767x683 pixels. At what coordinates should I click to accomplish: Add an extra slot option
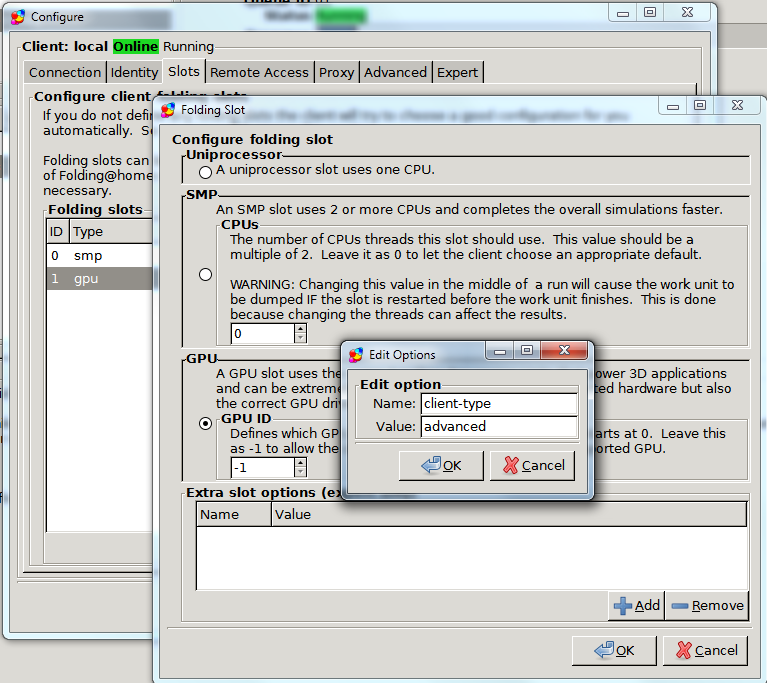point(636,606)
